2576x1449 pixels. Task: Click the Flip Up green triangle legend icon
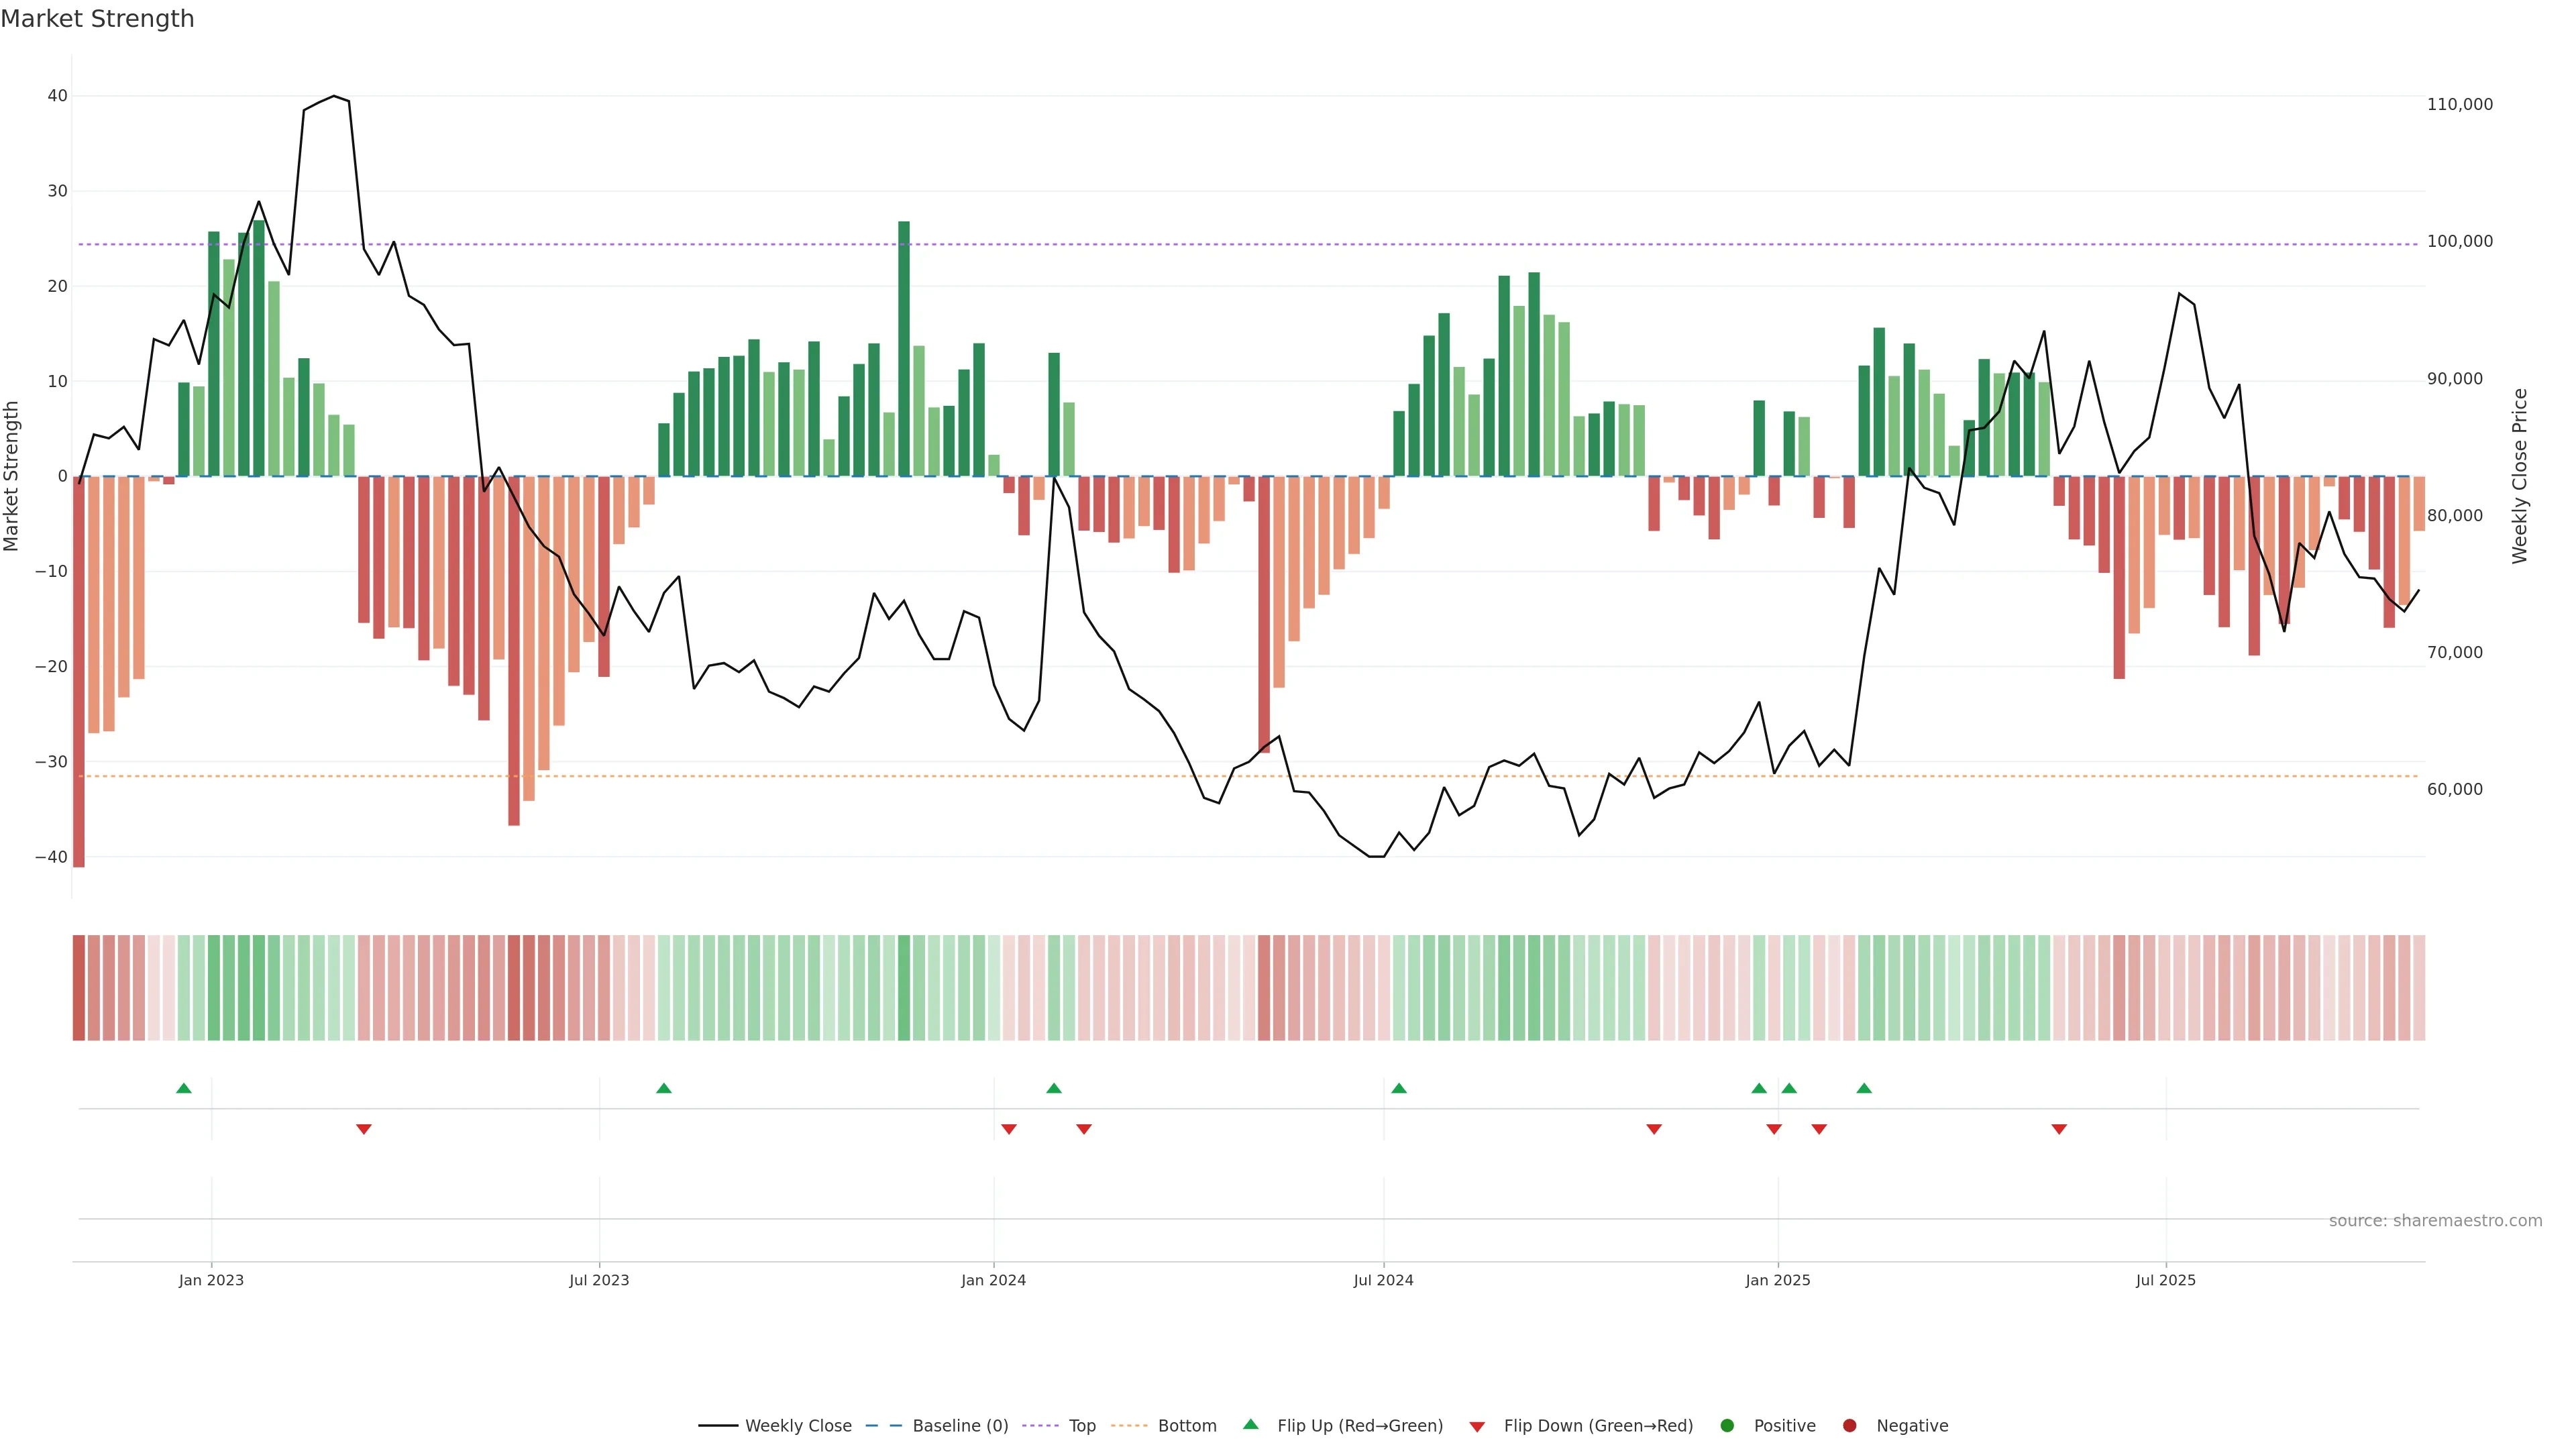[x=1250, y=1425]
